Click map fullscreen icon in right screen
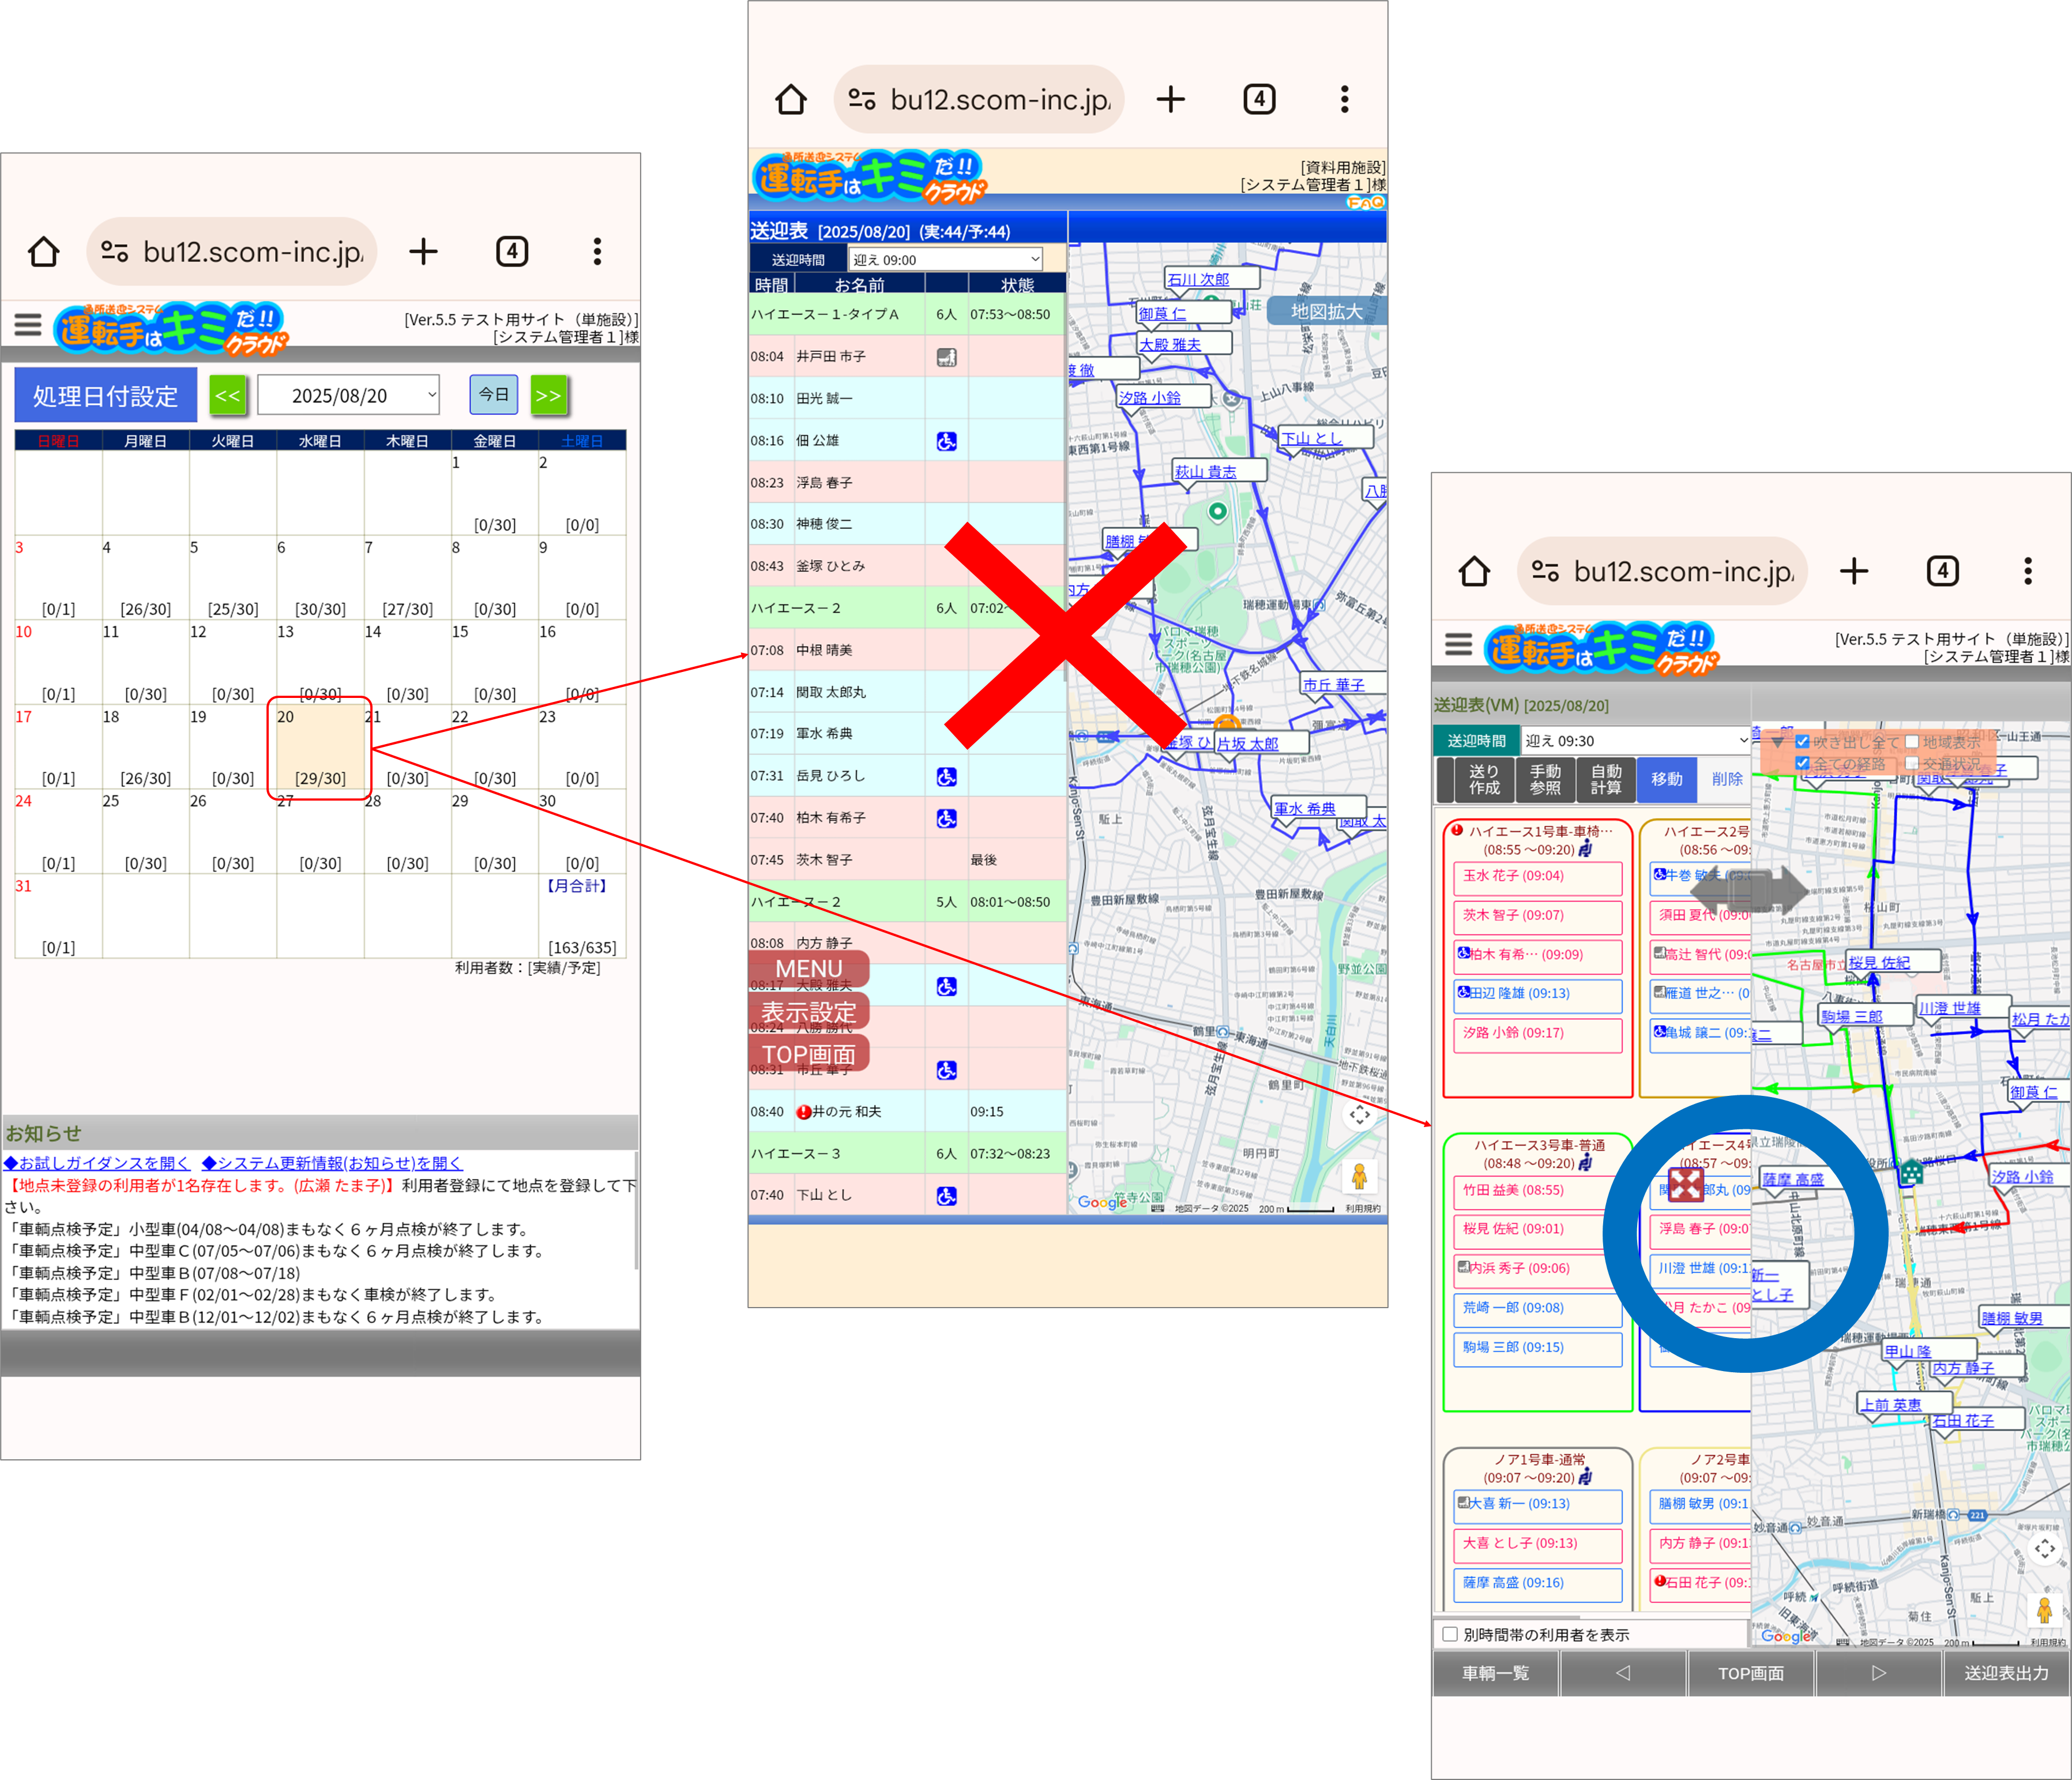Screen dimensions: 2072x1780 coord(2044,1548)
